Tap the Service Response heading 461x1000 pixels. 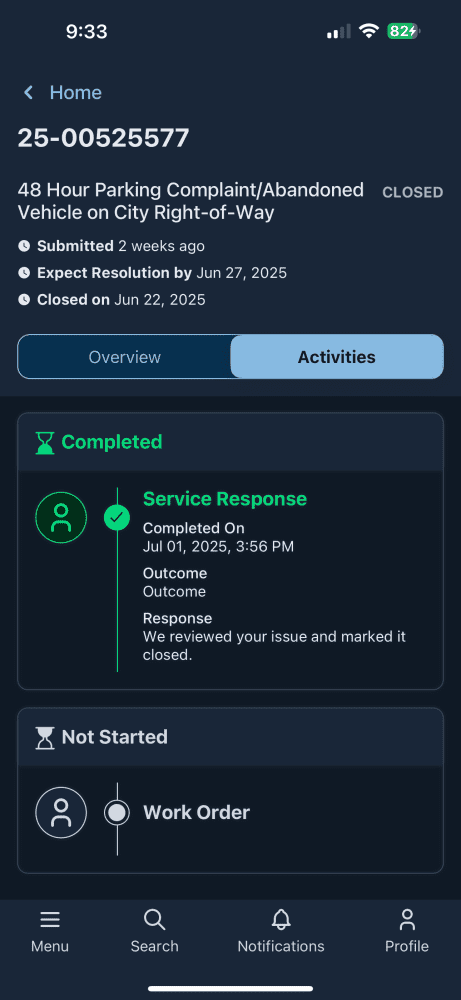(x=224, y=499)
